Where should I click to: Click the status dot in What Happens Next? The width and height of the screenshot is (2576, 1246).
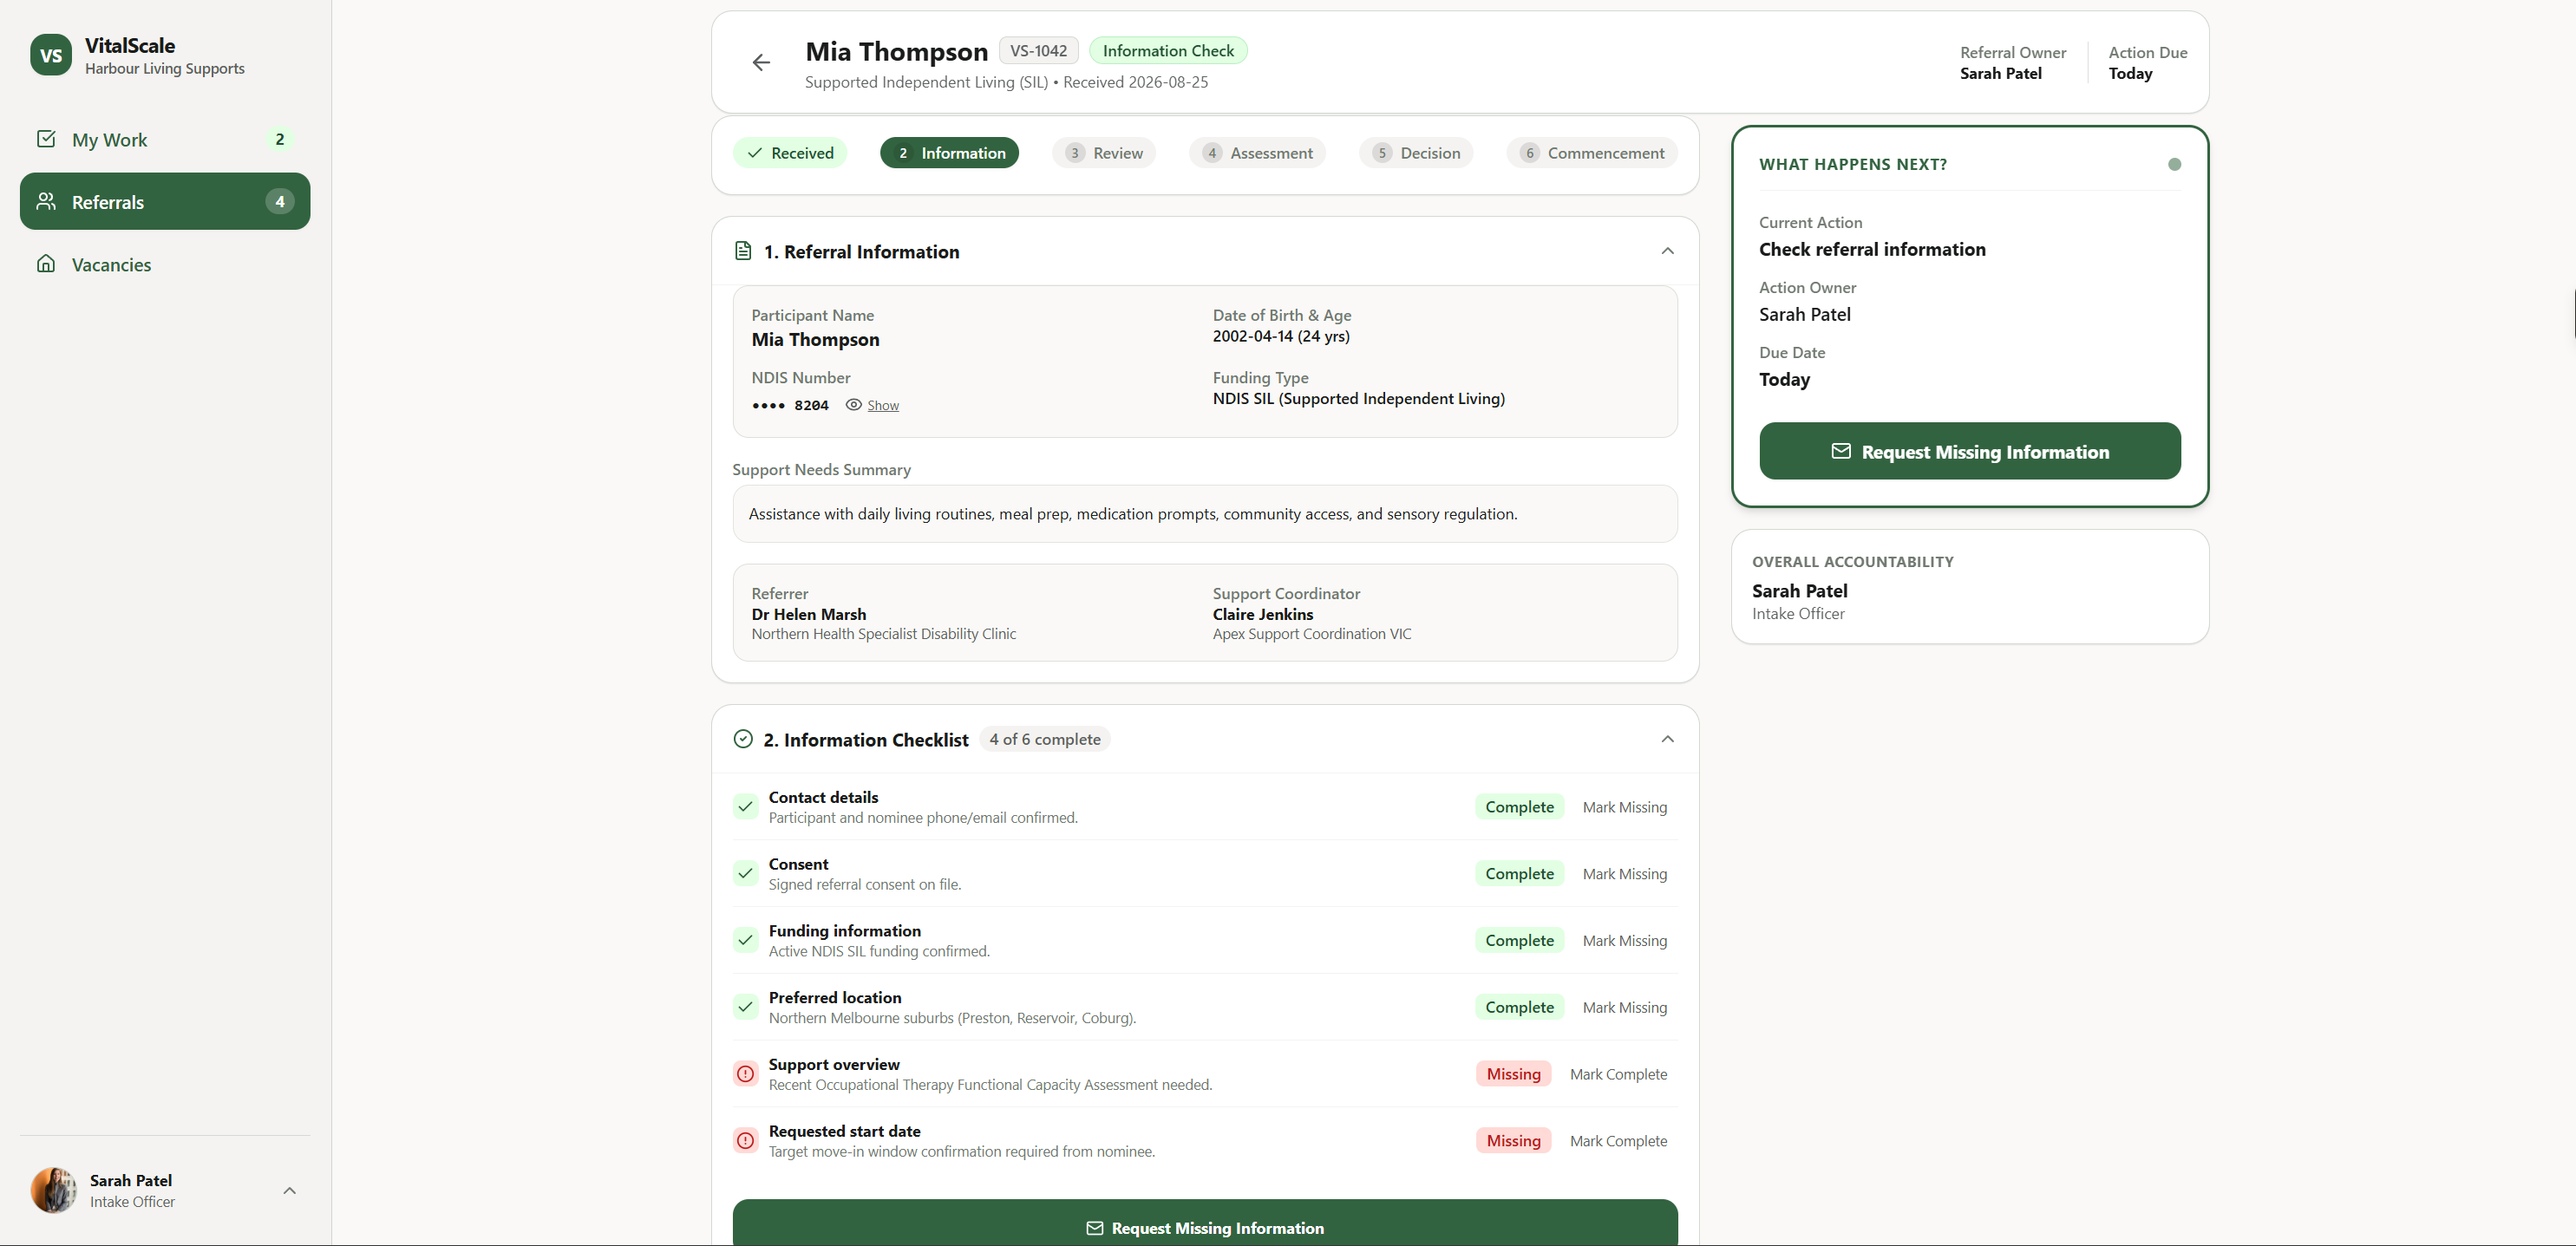pos(2174,164)
